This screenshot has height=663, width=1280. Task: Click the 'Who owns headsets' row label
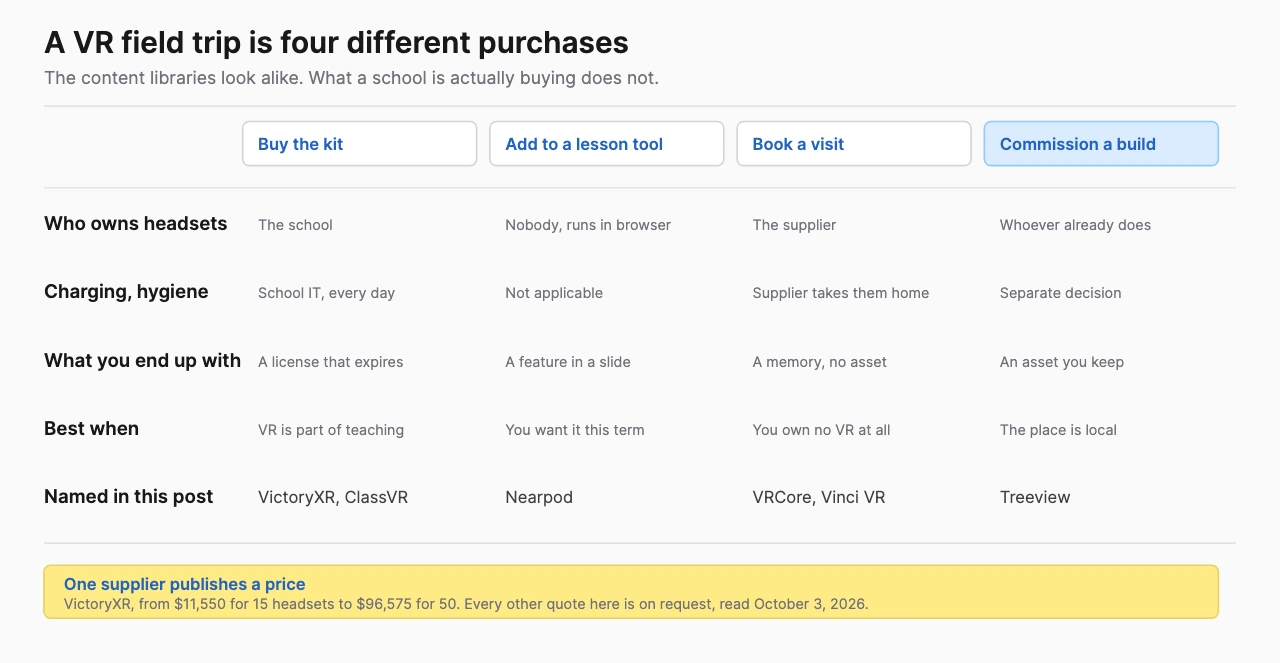pos(136,224)
